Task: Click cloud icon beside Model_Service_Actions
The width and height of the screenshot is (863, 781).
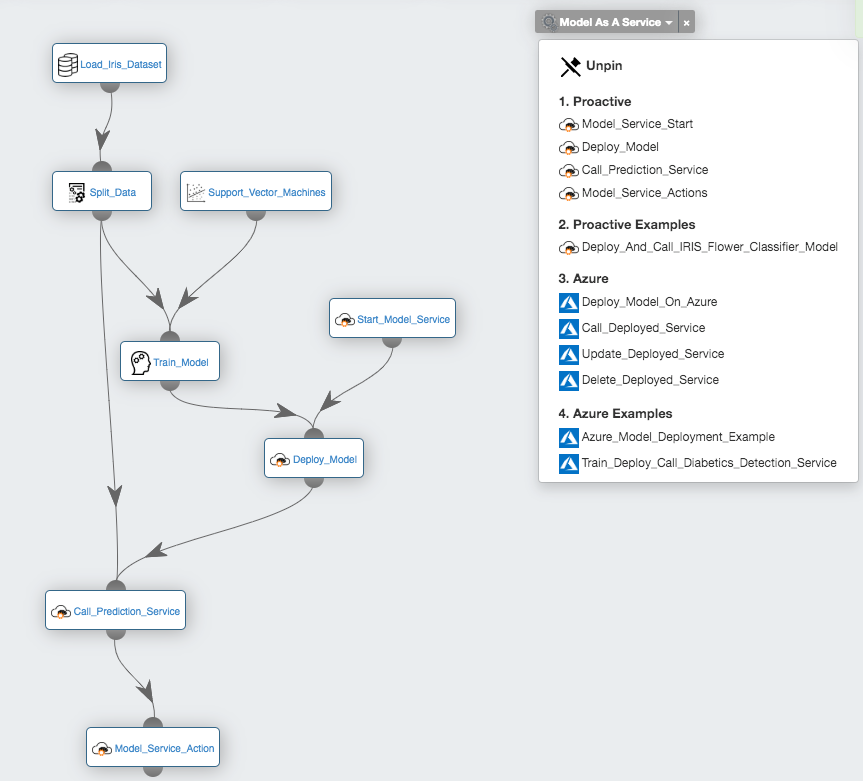Action: point(569,194)
